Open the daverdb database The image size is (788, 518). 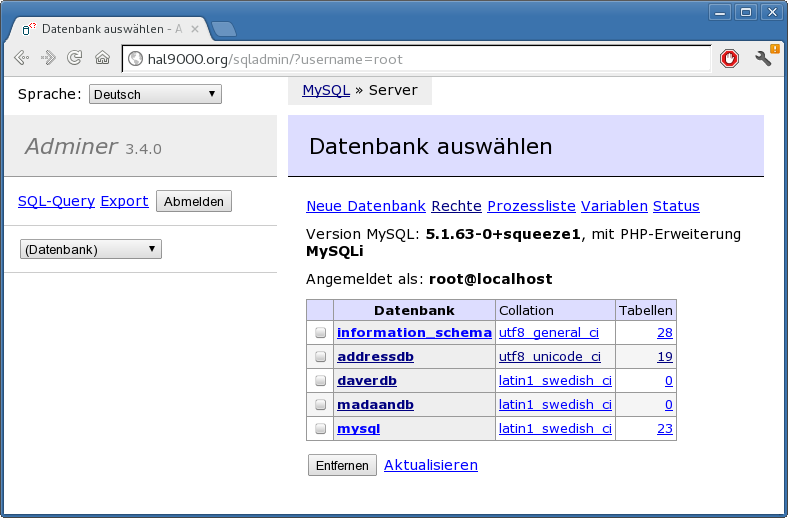click(367, 381)
